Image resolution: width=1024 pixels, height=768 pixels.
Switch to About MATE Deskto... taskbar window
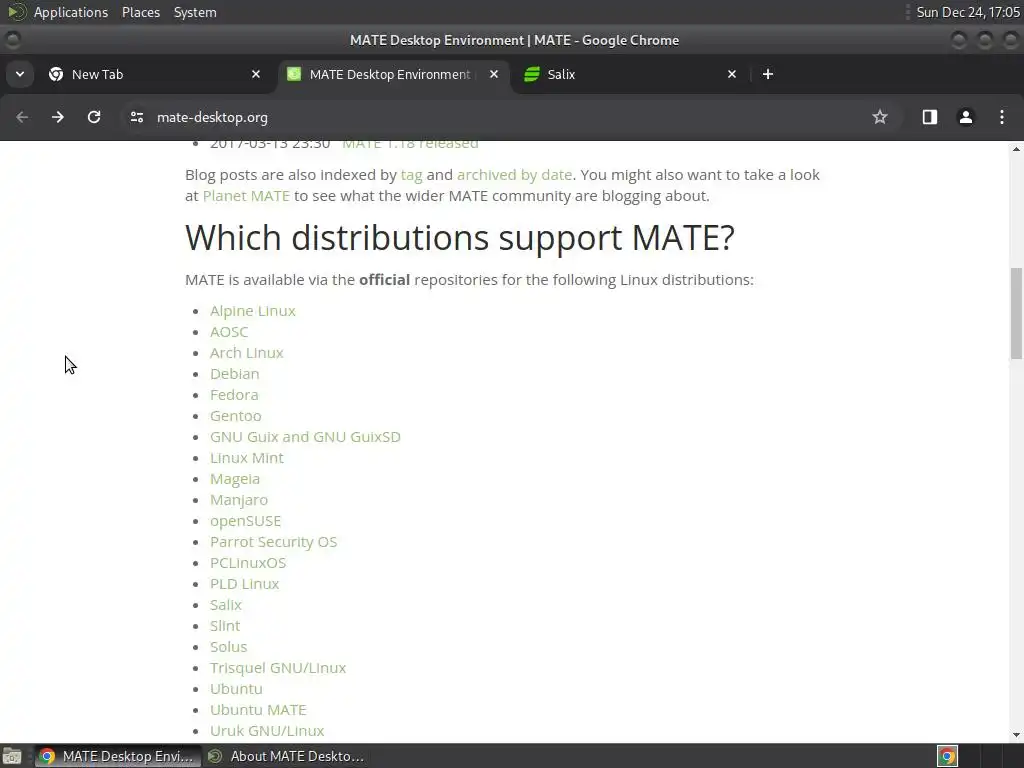(286, 756)
